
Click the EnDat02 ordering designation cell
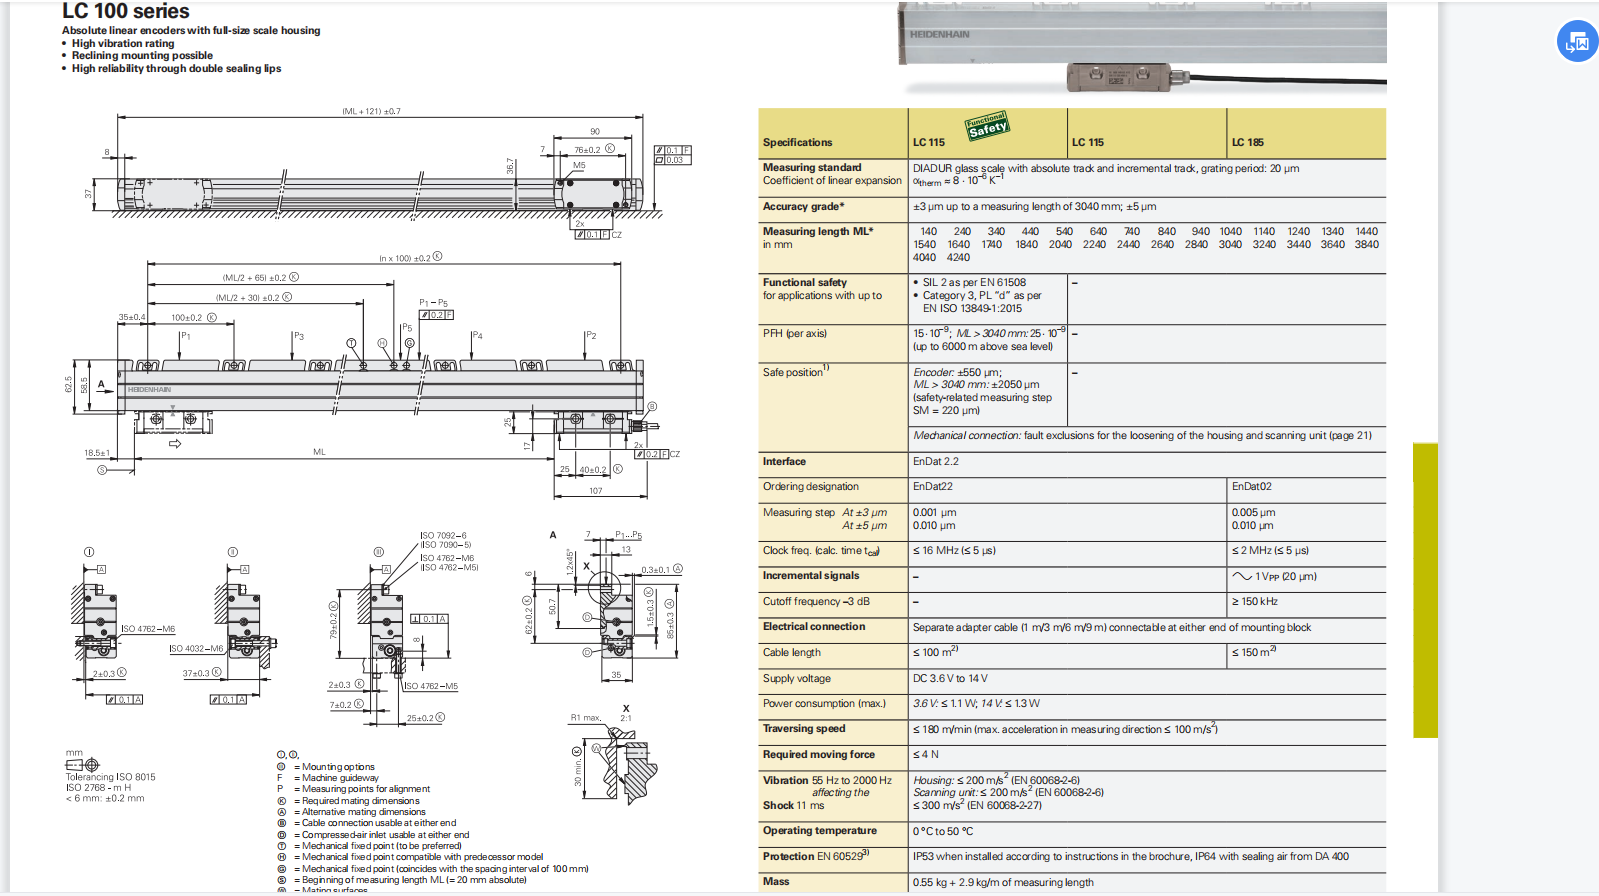coord(1251,487)
